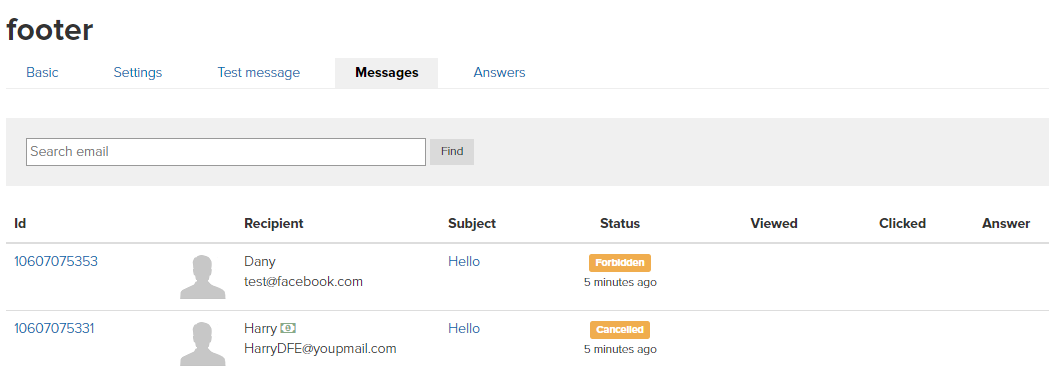The width and height of the screenshot is (1049, 373).
Task: Open message ID 10607075331
Action: point(54,328)
